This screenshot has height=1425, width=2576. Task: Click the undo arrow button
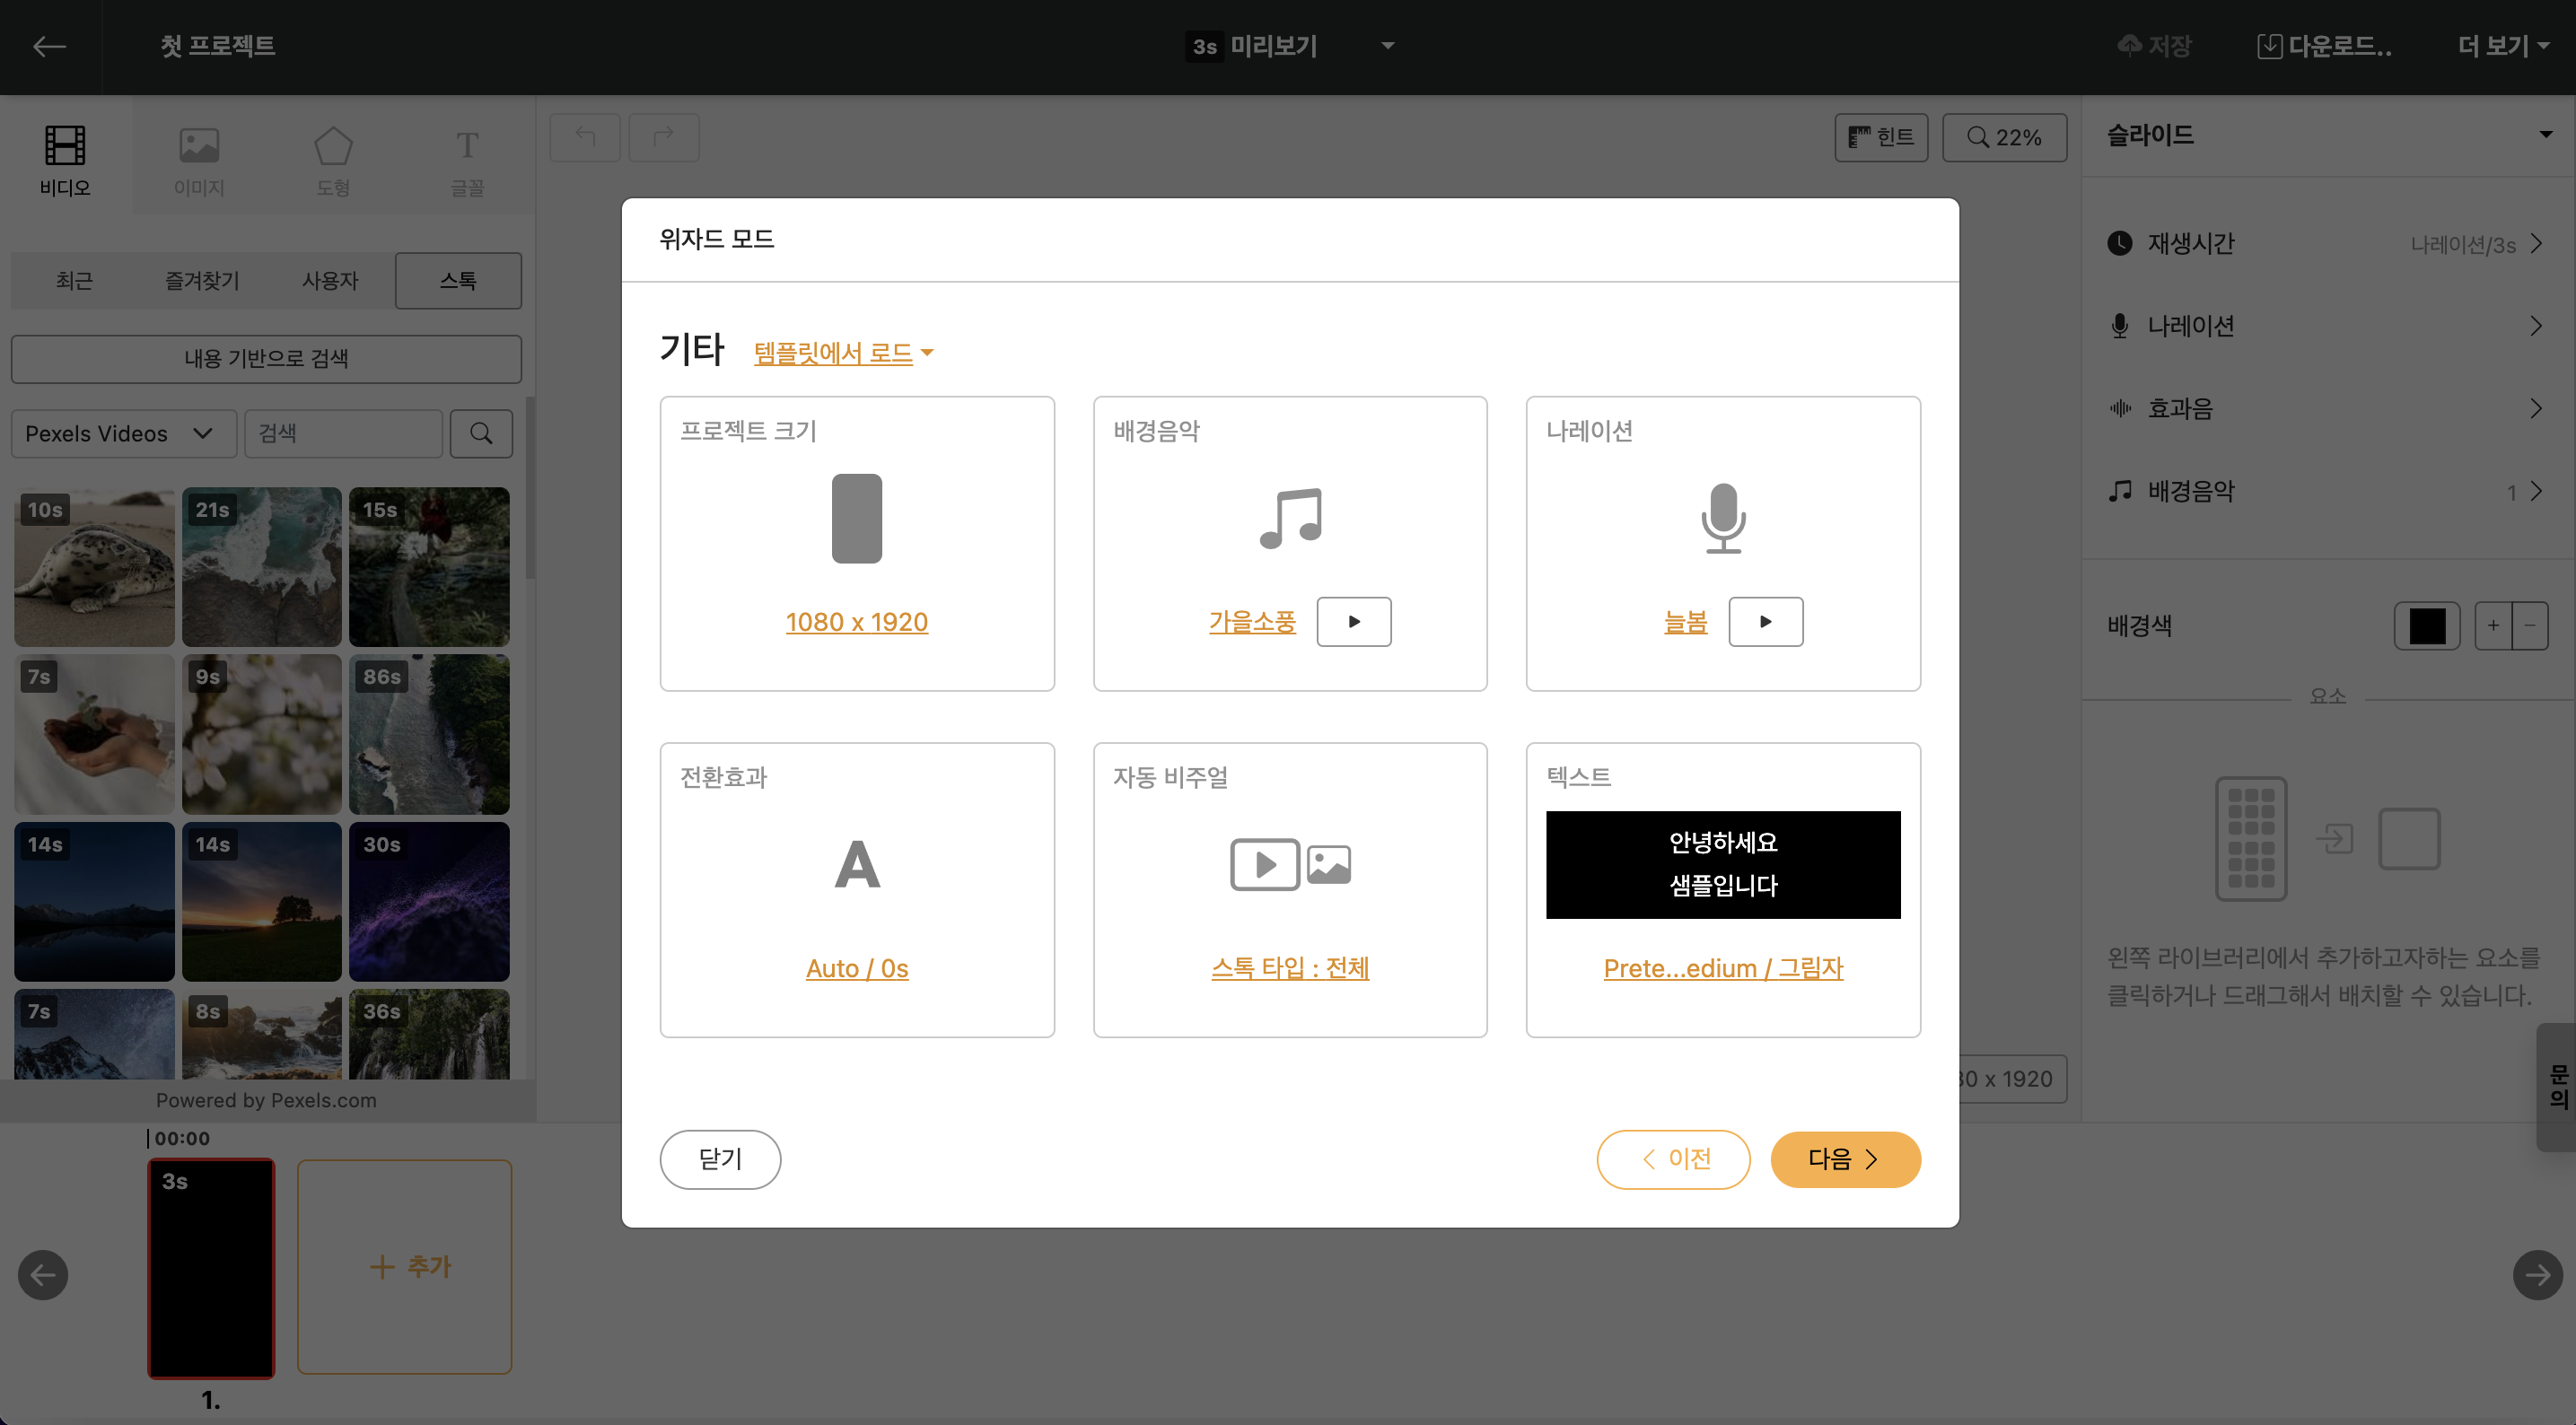(x=585, y=137)
